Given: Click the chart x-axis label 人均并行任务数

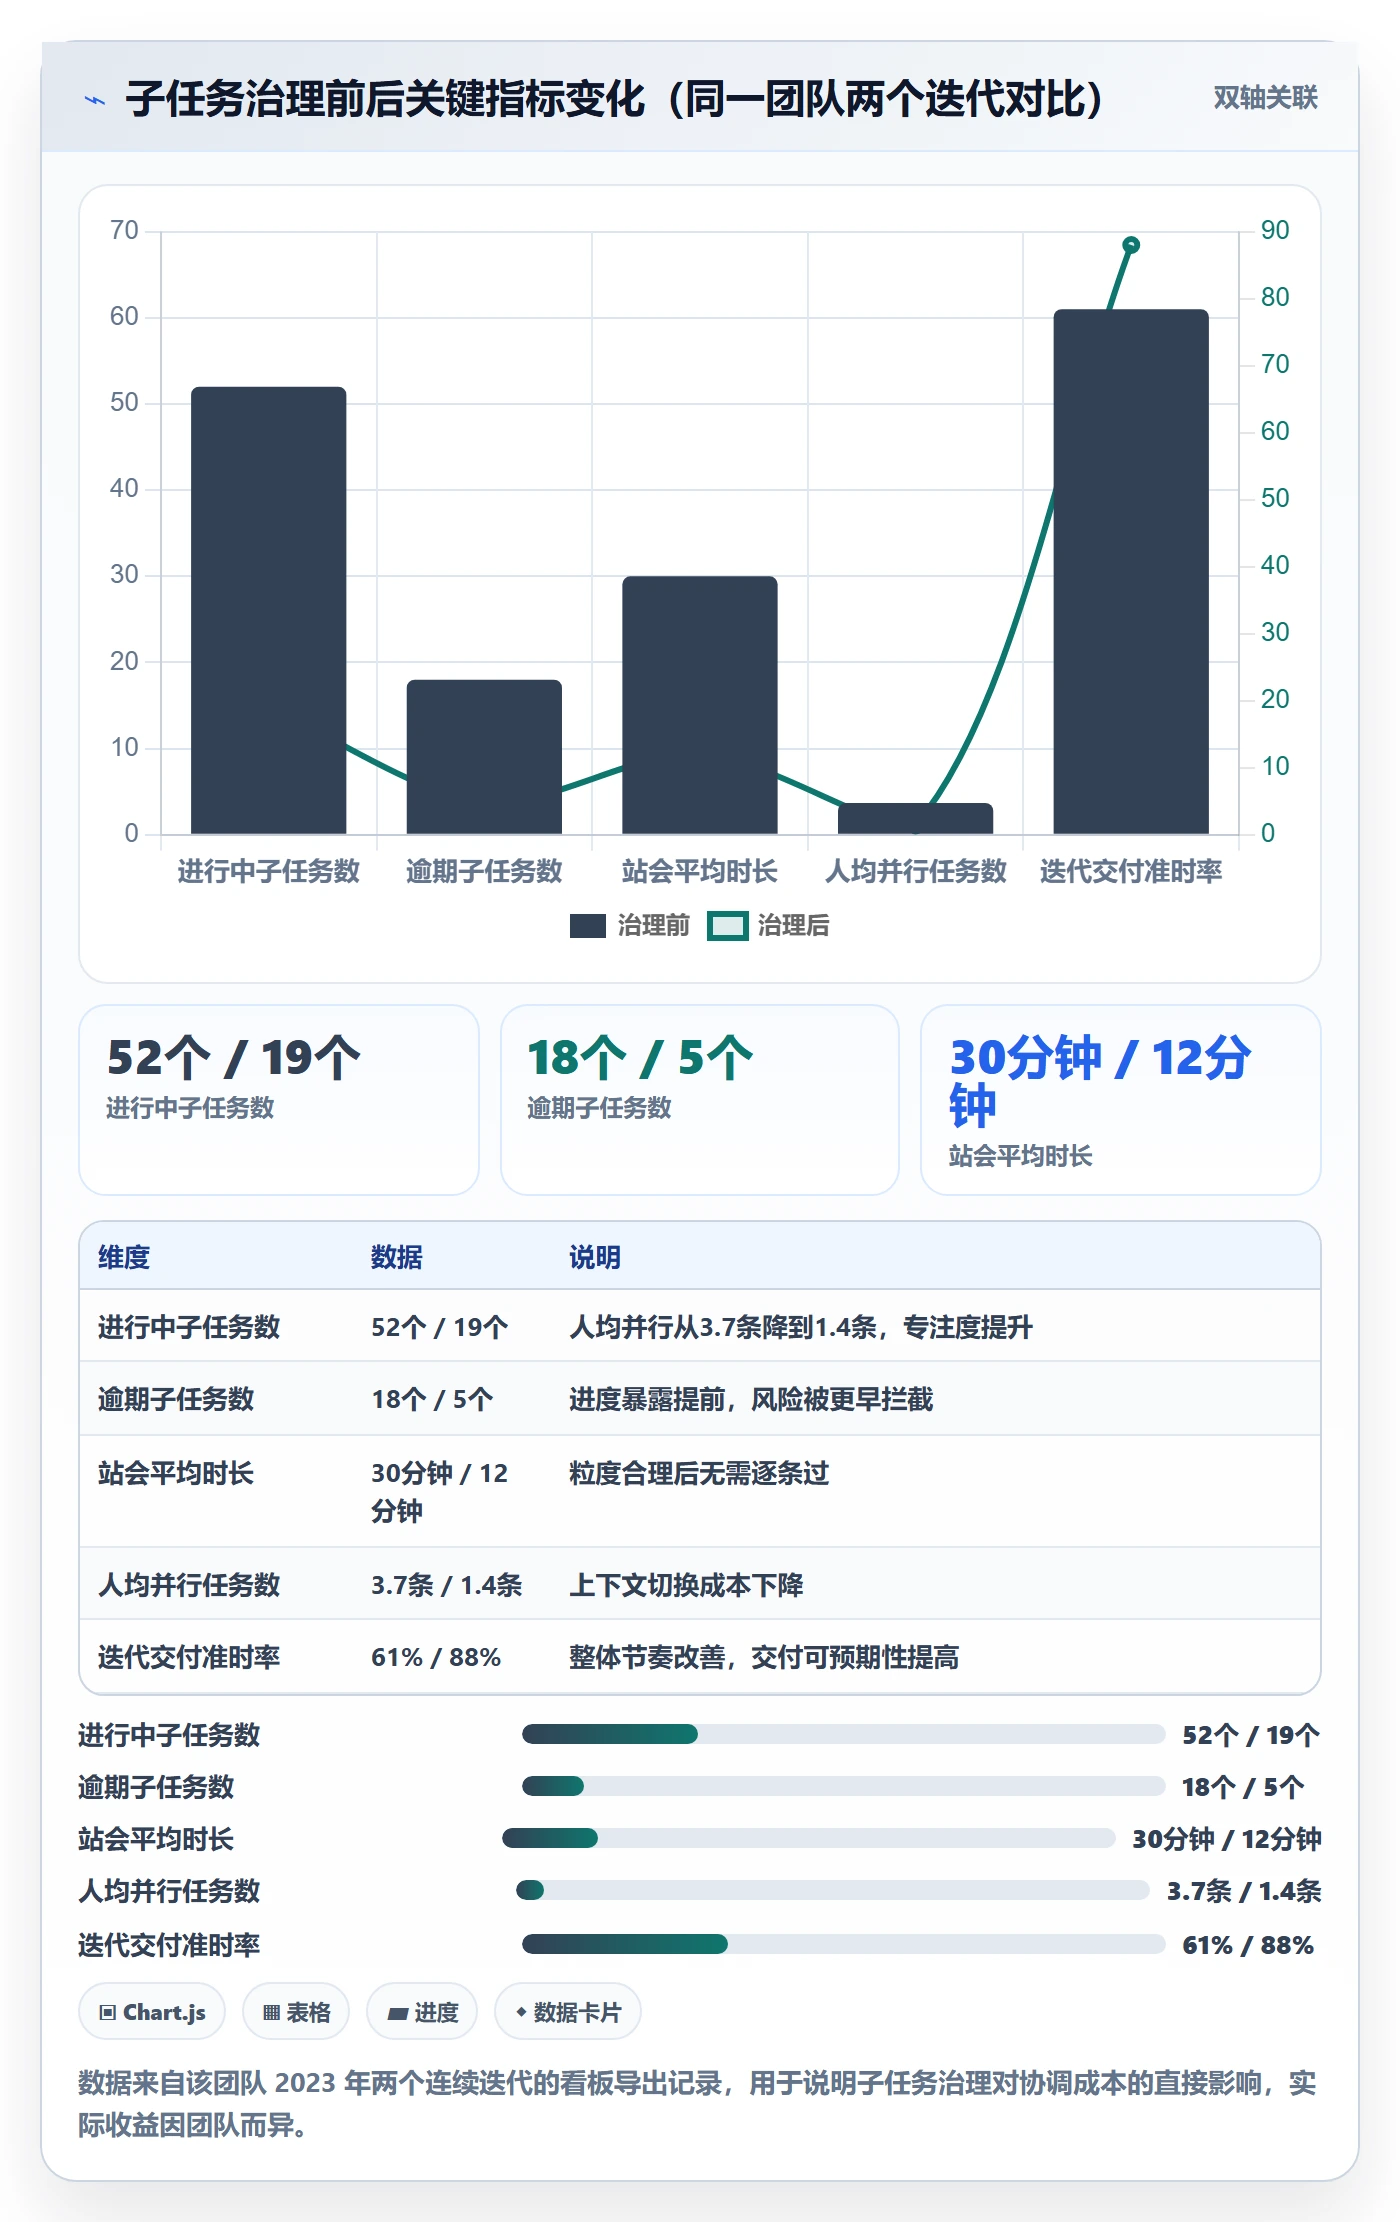Looking at the screenshot, I should tap(915, 871).
